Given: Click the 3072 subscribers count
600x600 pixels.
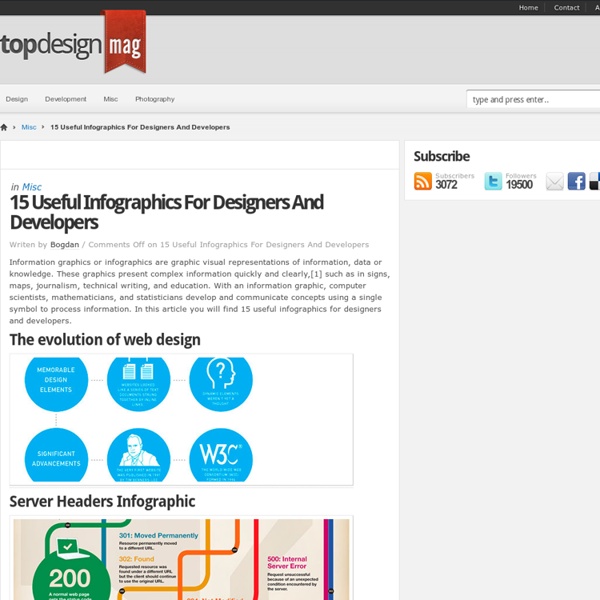Looking at the screenshot, I should (x=446, y=185).
